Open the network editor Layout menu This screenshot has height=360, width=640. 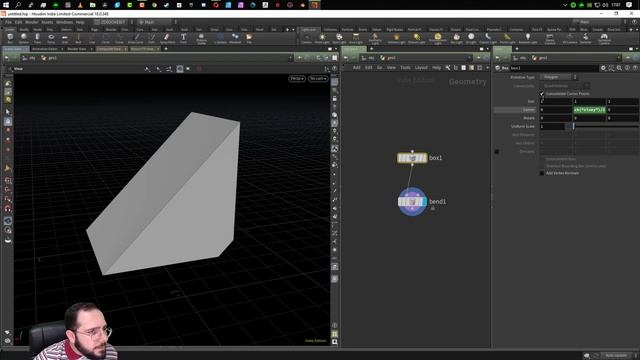tap(421, 68)
